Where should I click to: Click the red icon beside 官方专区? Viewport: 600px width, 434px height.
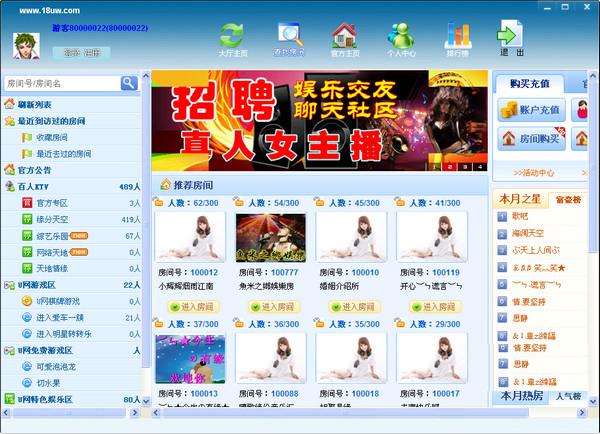[x=27, y=203]
